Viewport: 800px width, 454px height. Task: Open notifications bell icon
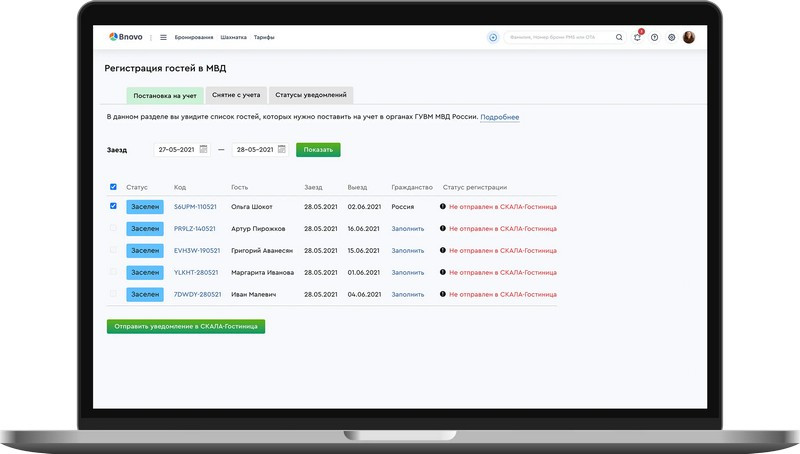pyautogui.click(x=637, y=37)
